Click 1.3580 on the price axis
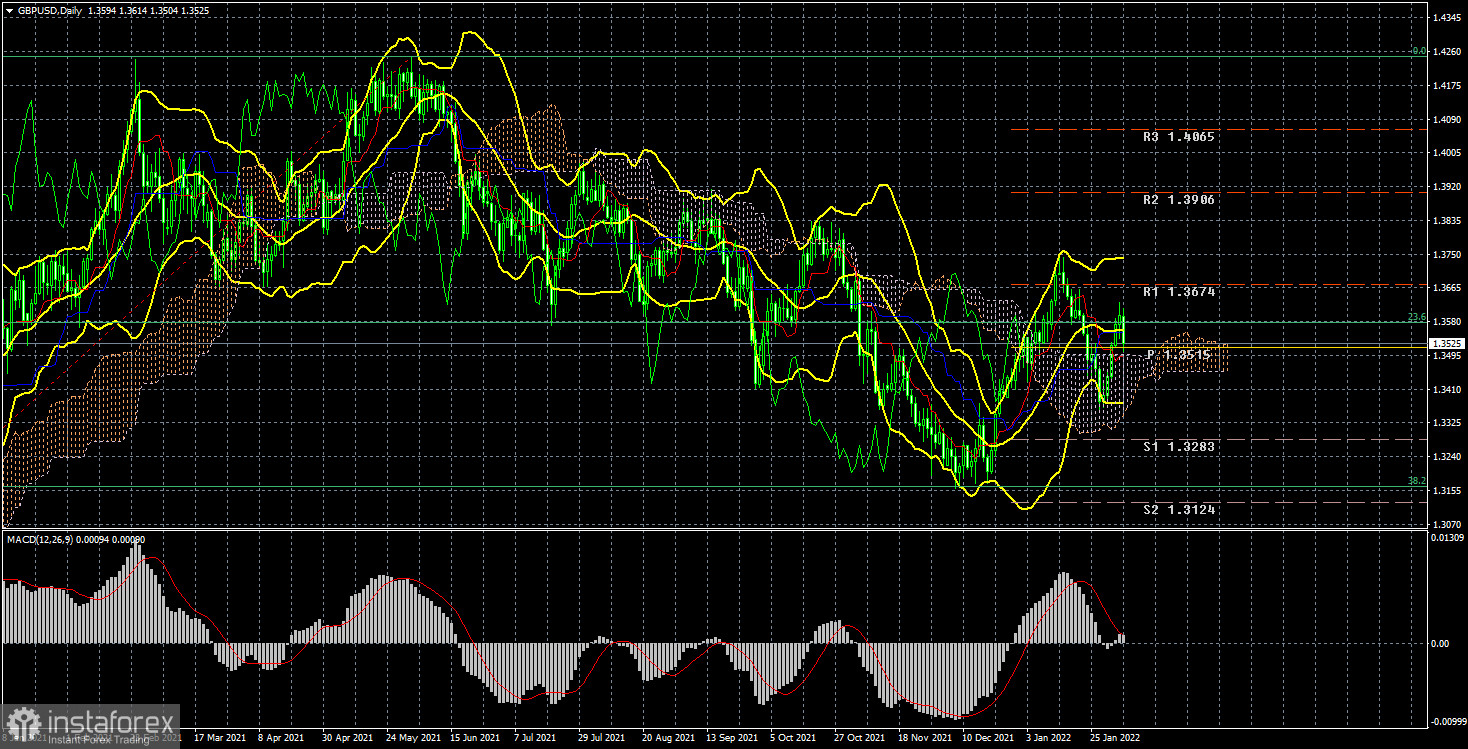This screenshot has width=1468, height=749. pyautogui.click(x=1446, y=322)
